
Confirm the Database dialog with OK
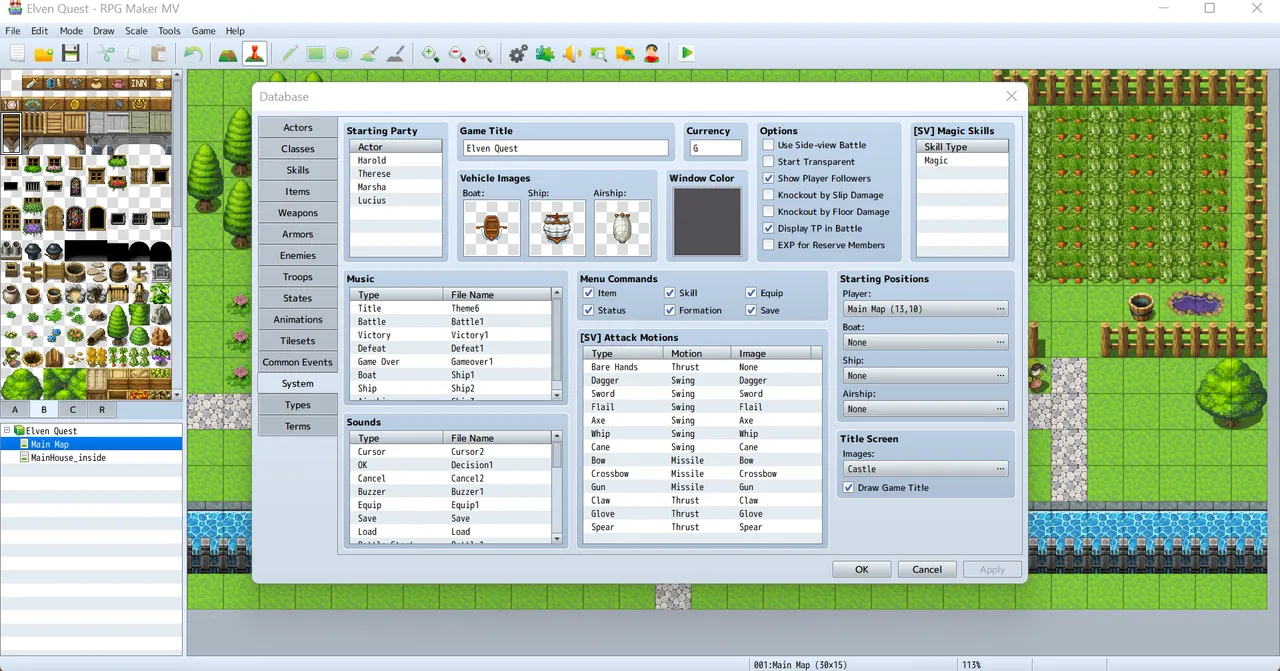pyautogui.click(x=862, y=569)
